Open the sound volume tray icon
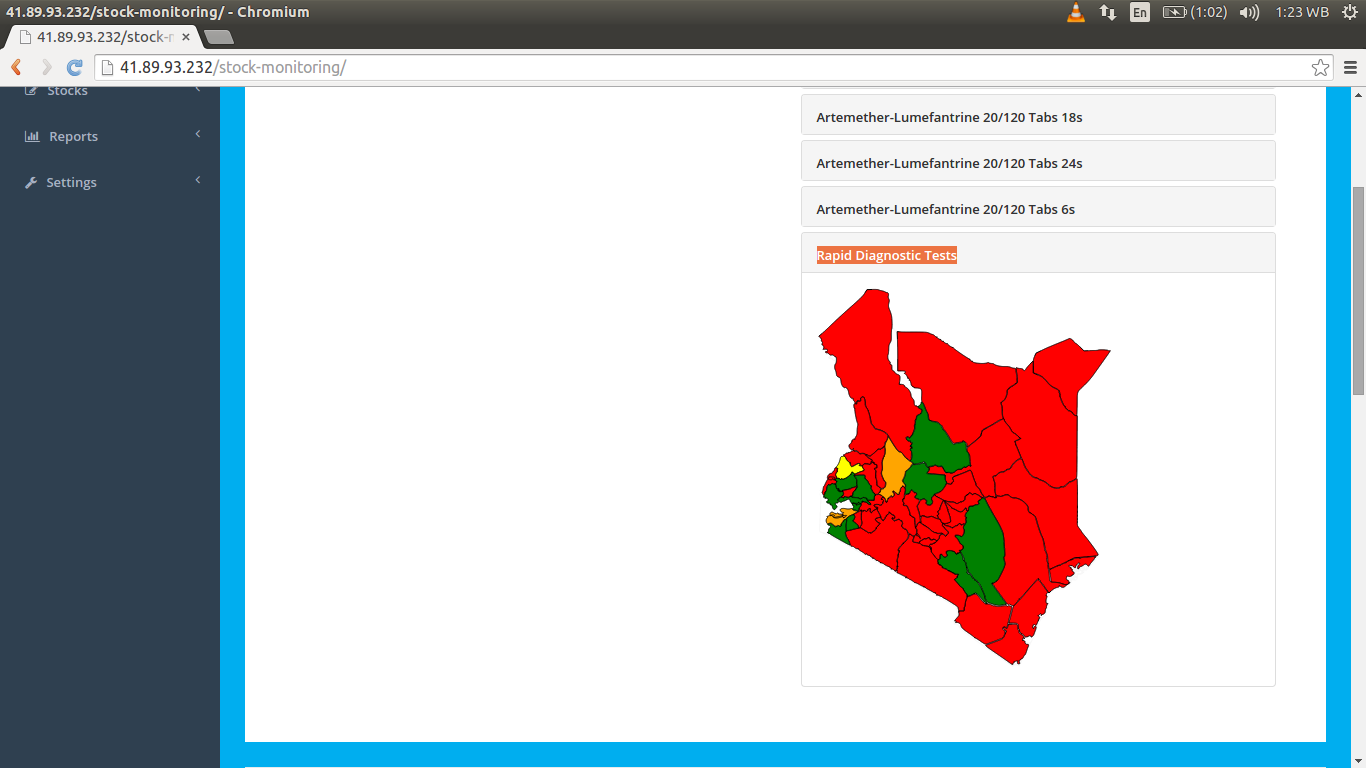The image size is (1366, 768). tap(1249, 12)
